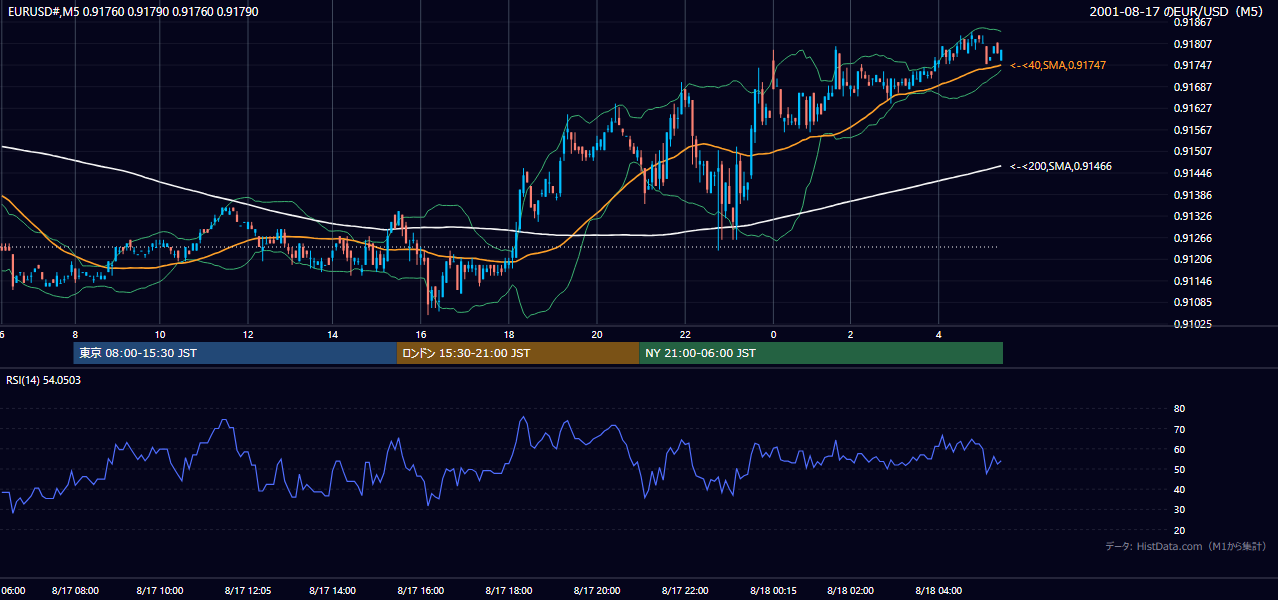Click hour axis label 18 under chart
Viewport: 1278px width, 600px height.
coord(509,334)
